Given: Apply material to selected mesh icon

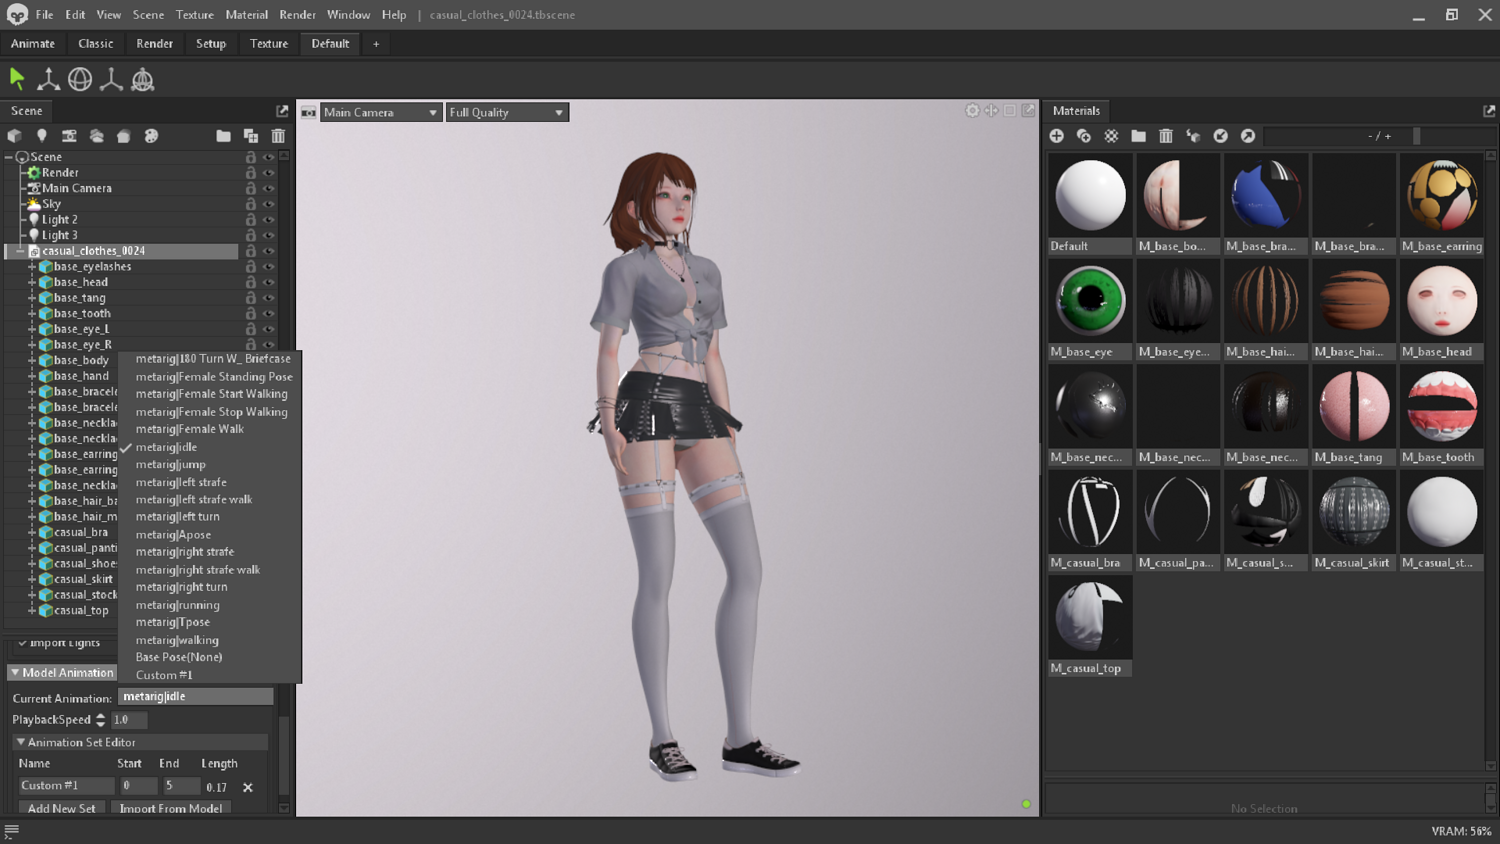Looking at the screenshot, I should (x=1193, y=136).
